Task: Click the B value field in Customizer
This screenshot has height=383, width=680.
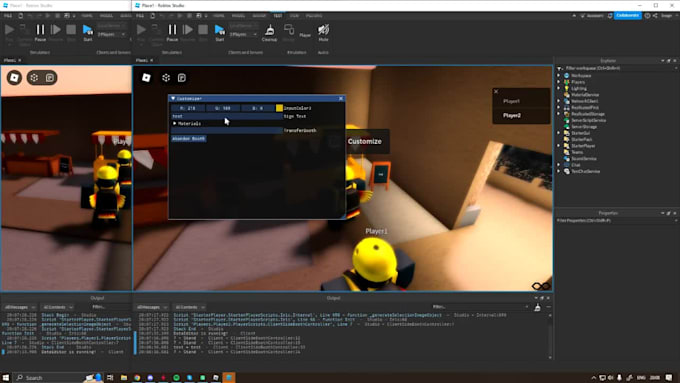Action: (258, 108)
